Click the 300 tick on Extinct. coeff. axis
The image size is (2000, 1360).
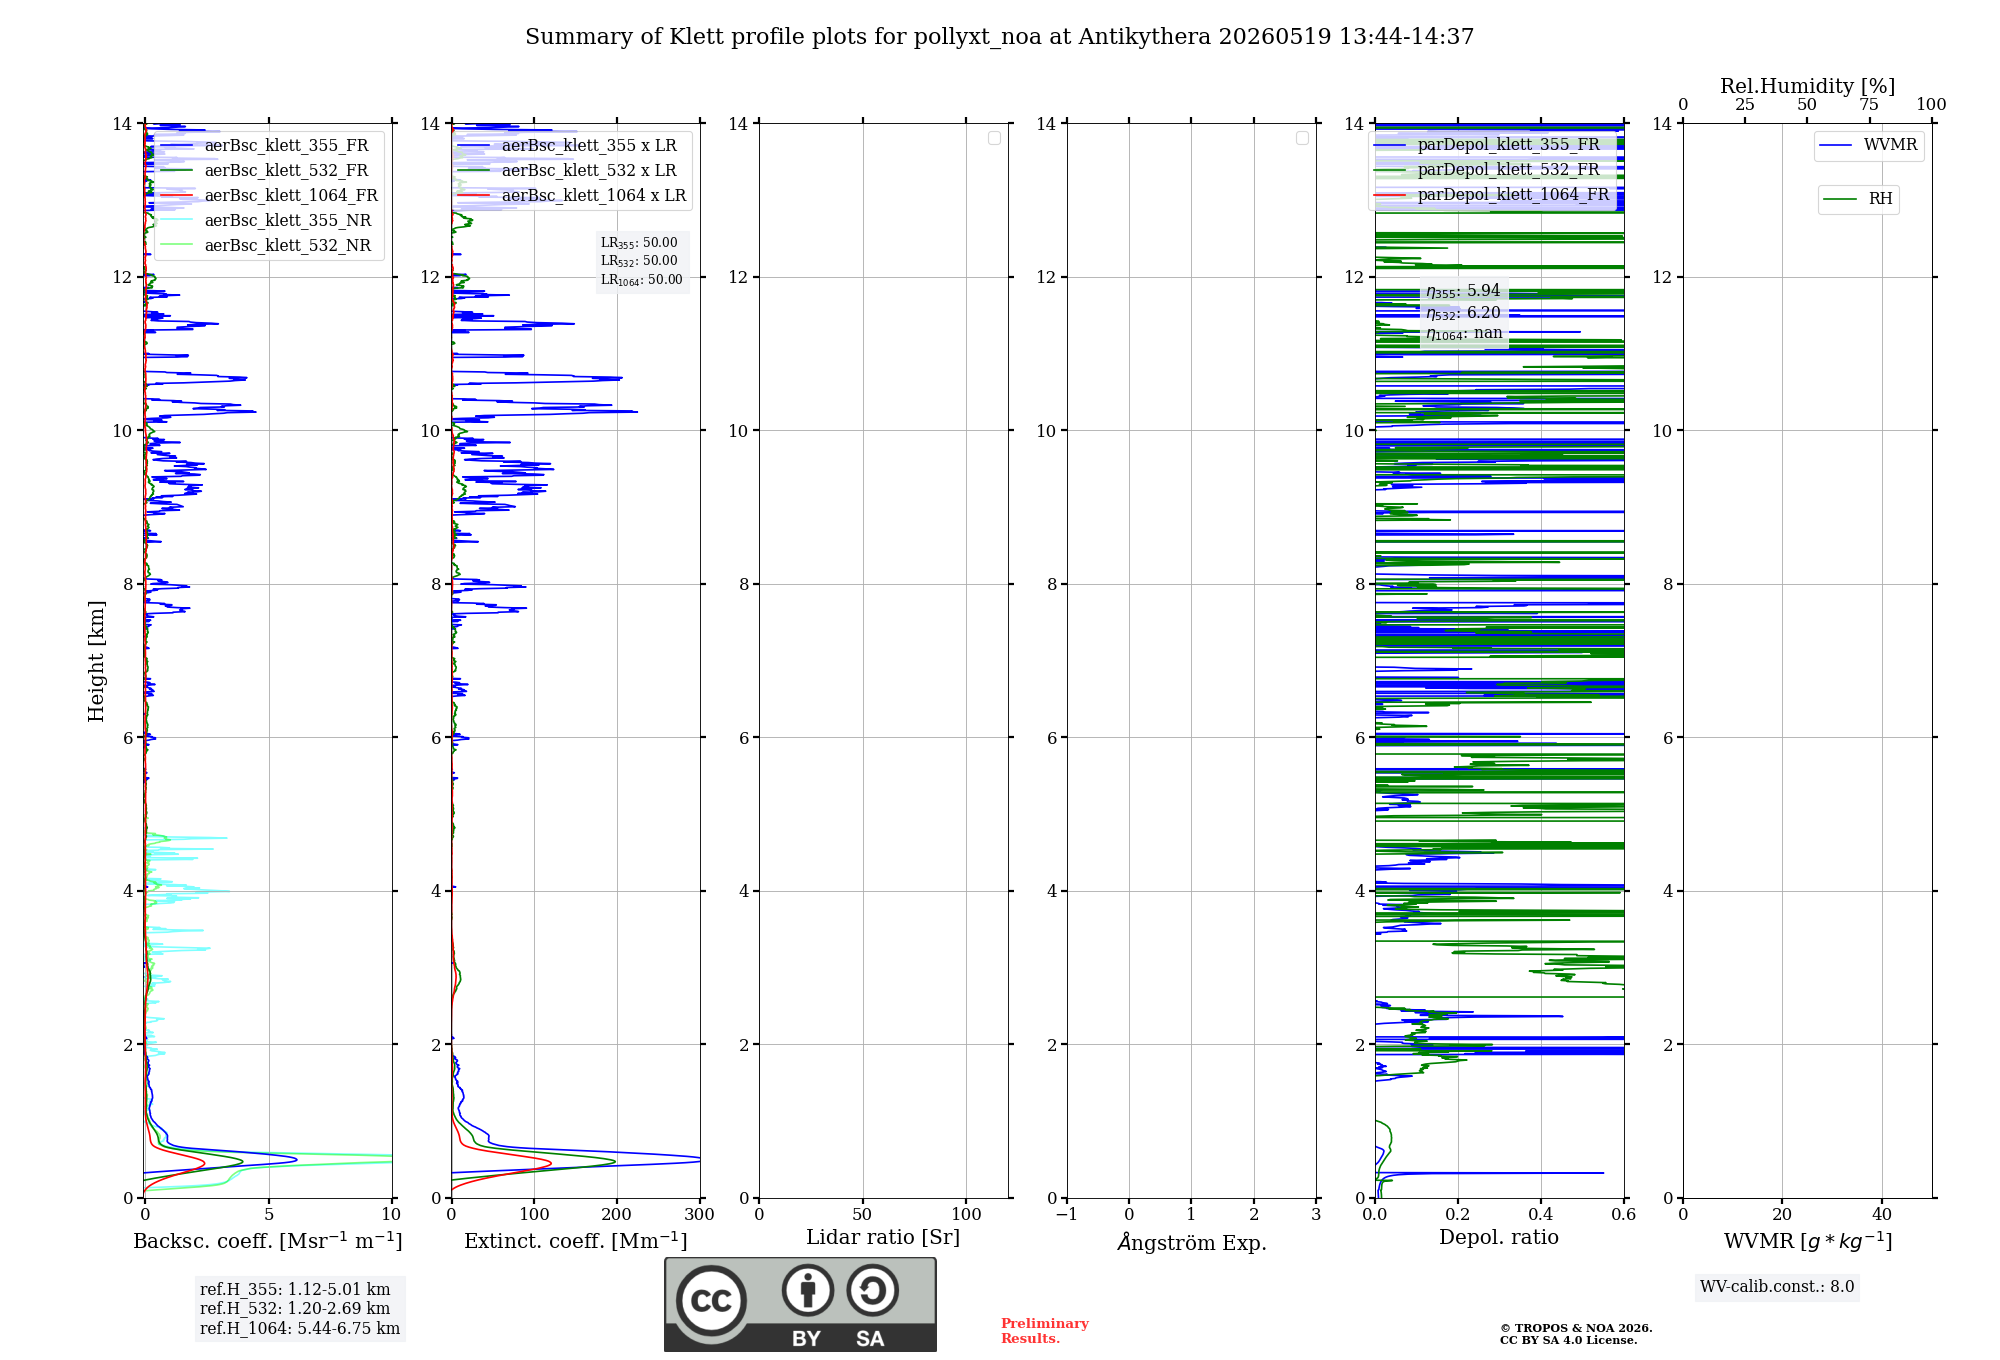coord(699,1215)
